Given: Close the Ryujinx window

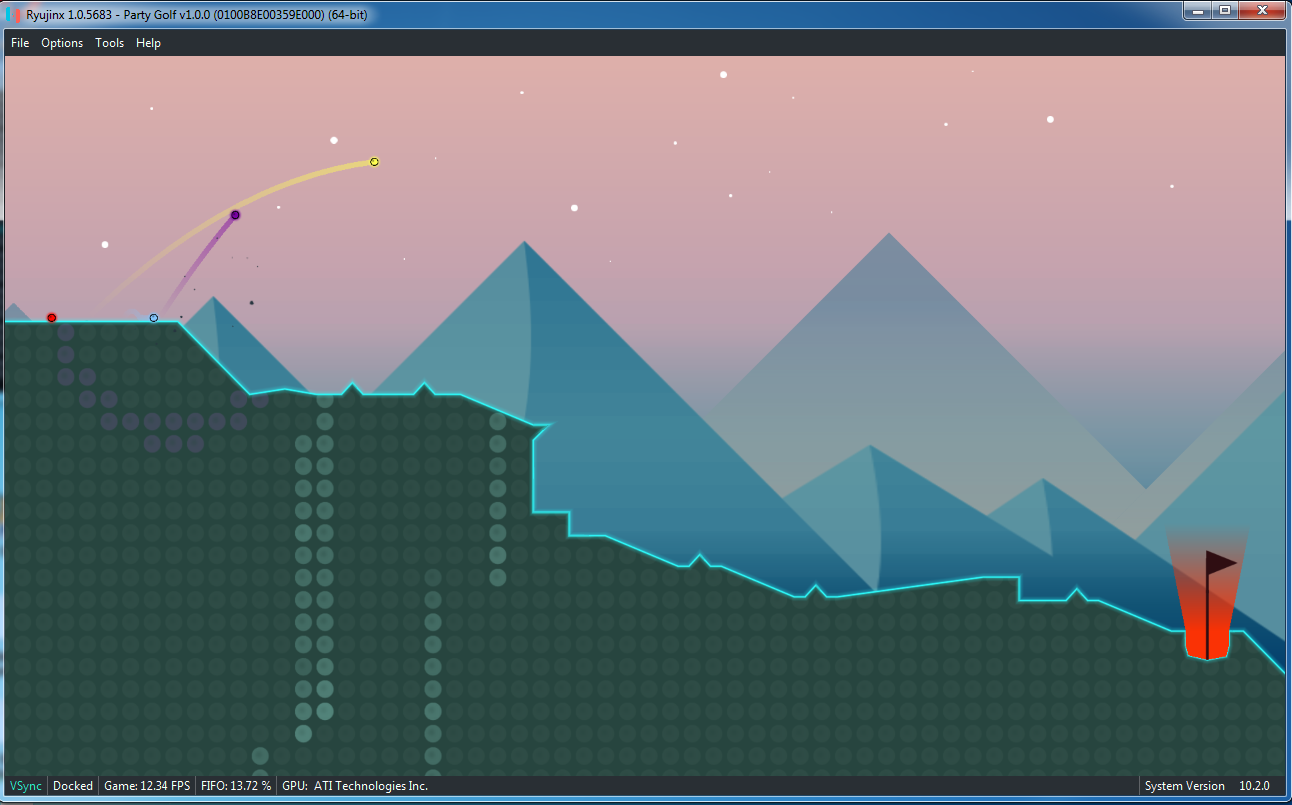Looking at the screenshot, I should (1261, 10).
